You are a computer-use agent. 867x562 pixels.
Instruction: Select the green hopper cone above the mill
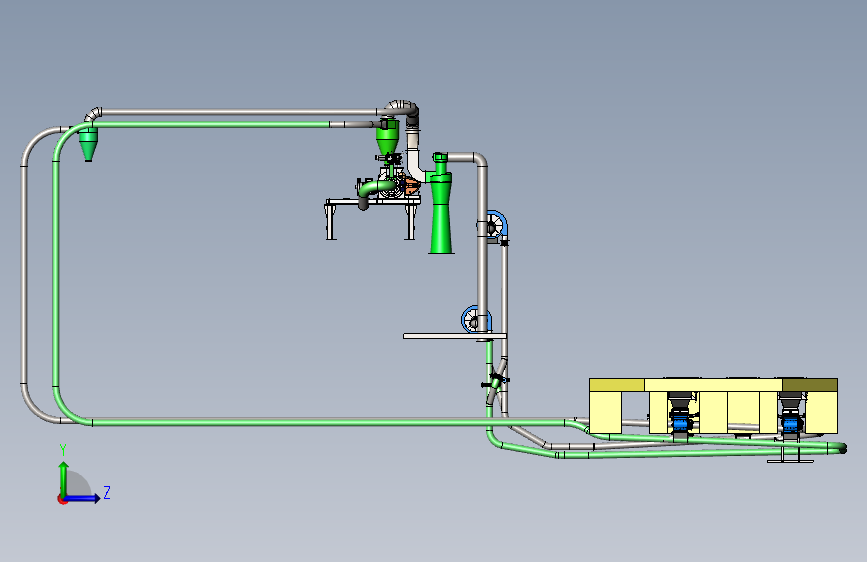coord(388,137)
